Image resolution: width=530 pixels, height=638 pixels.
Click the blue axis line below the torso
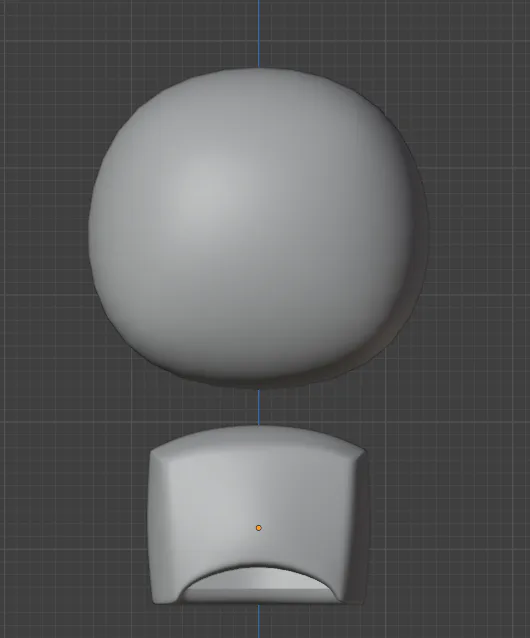(x=259, y=621)
